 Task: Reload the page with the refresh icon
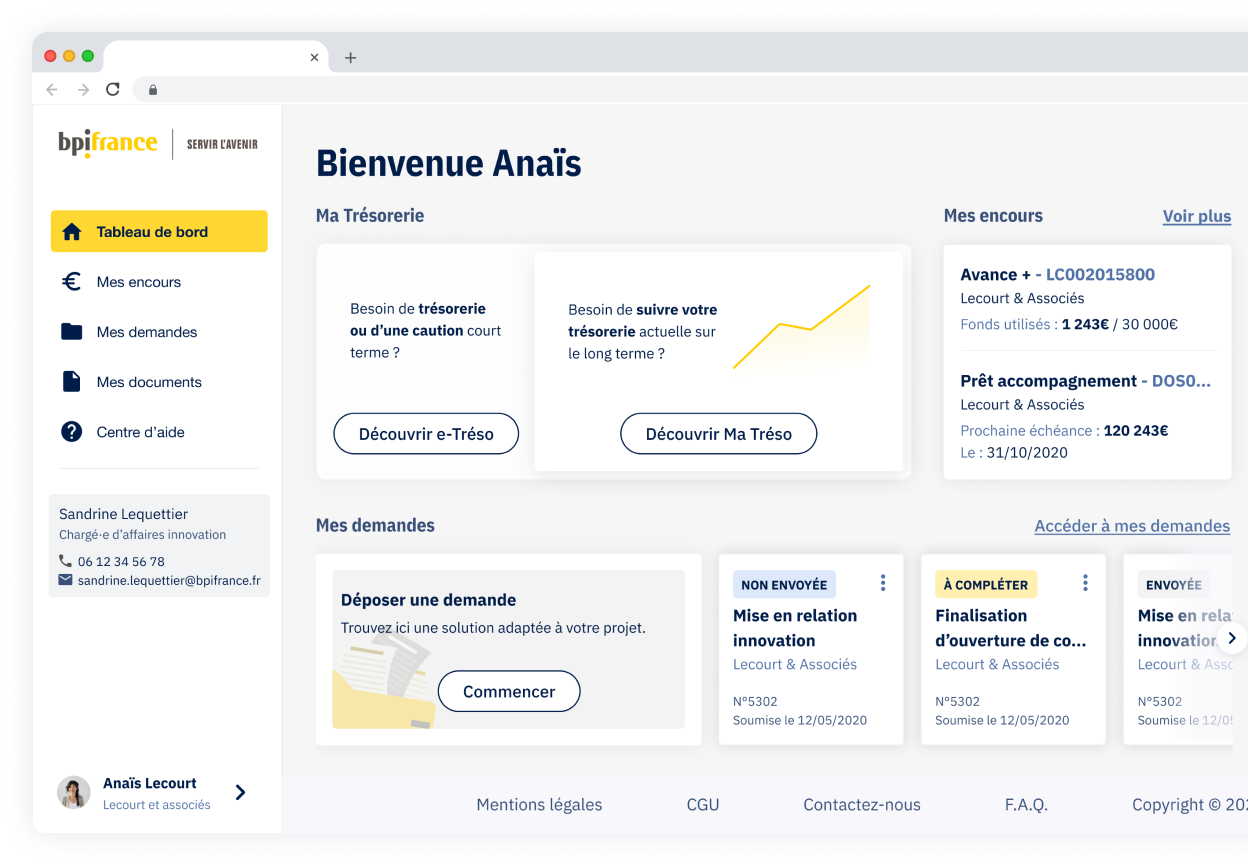(x=113, y=89)
